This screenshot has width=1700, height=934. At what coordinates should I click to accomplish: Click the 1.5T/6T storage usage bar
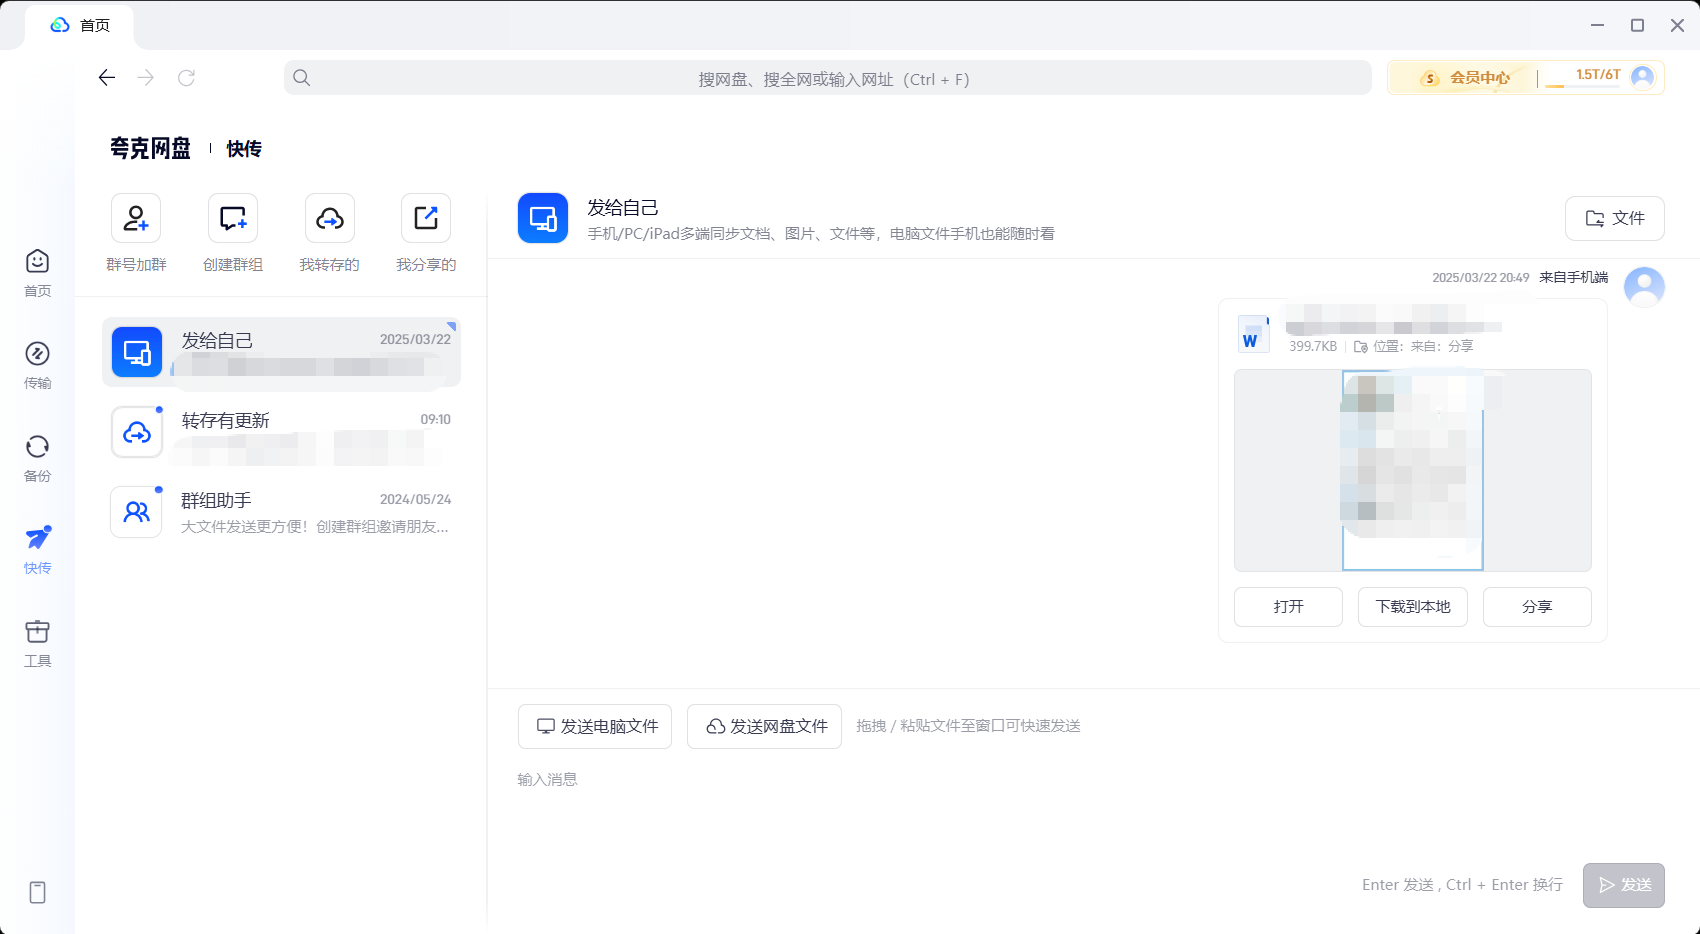pyautogui.click(x=1584, y=78)
